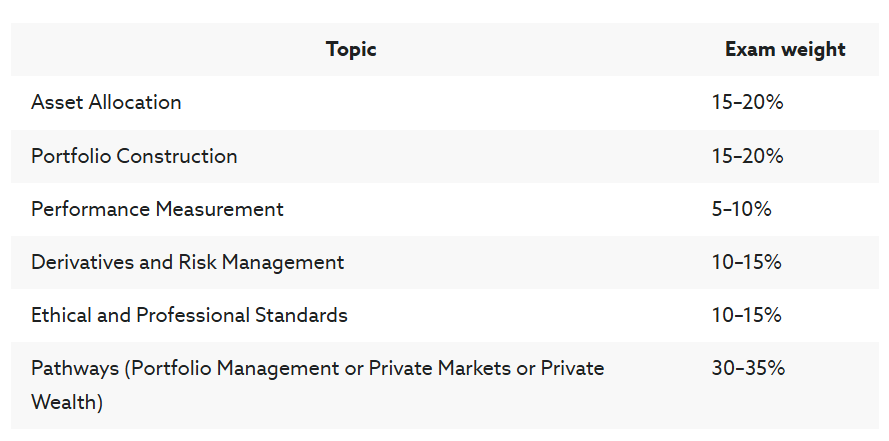Click the word Wealth on wrapped line
Screen dimensions: 889x441
[x=67, y=403]
